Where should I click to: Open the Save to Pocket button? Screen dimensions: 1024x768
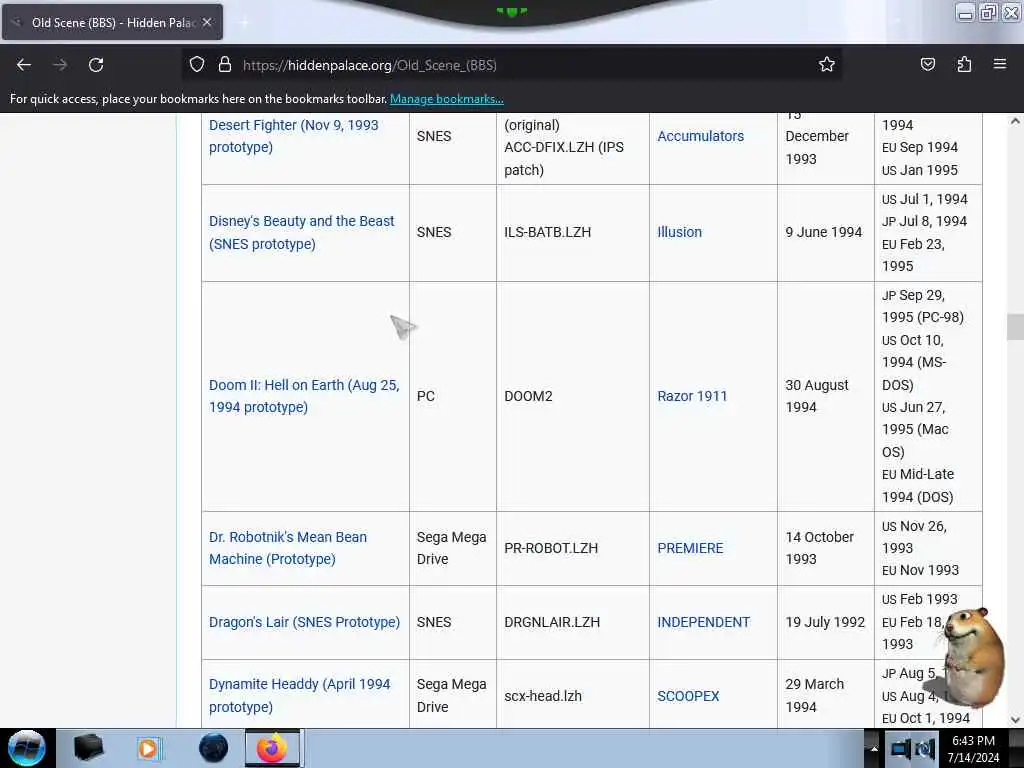coord(927,65)
